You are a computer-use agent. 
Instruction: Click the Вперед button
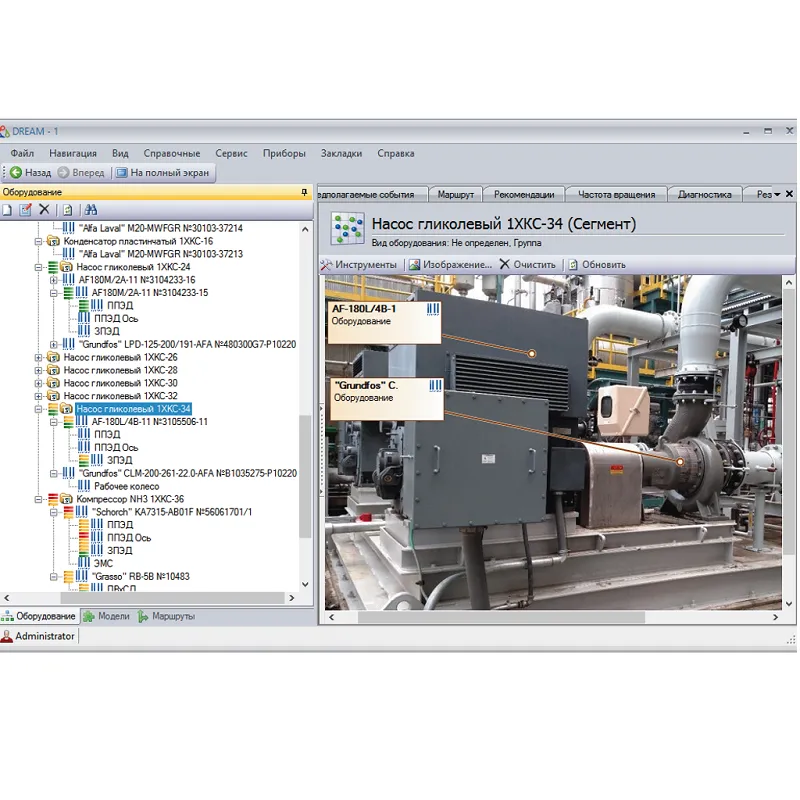click(81, 172)
